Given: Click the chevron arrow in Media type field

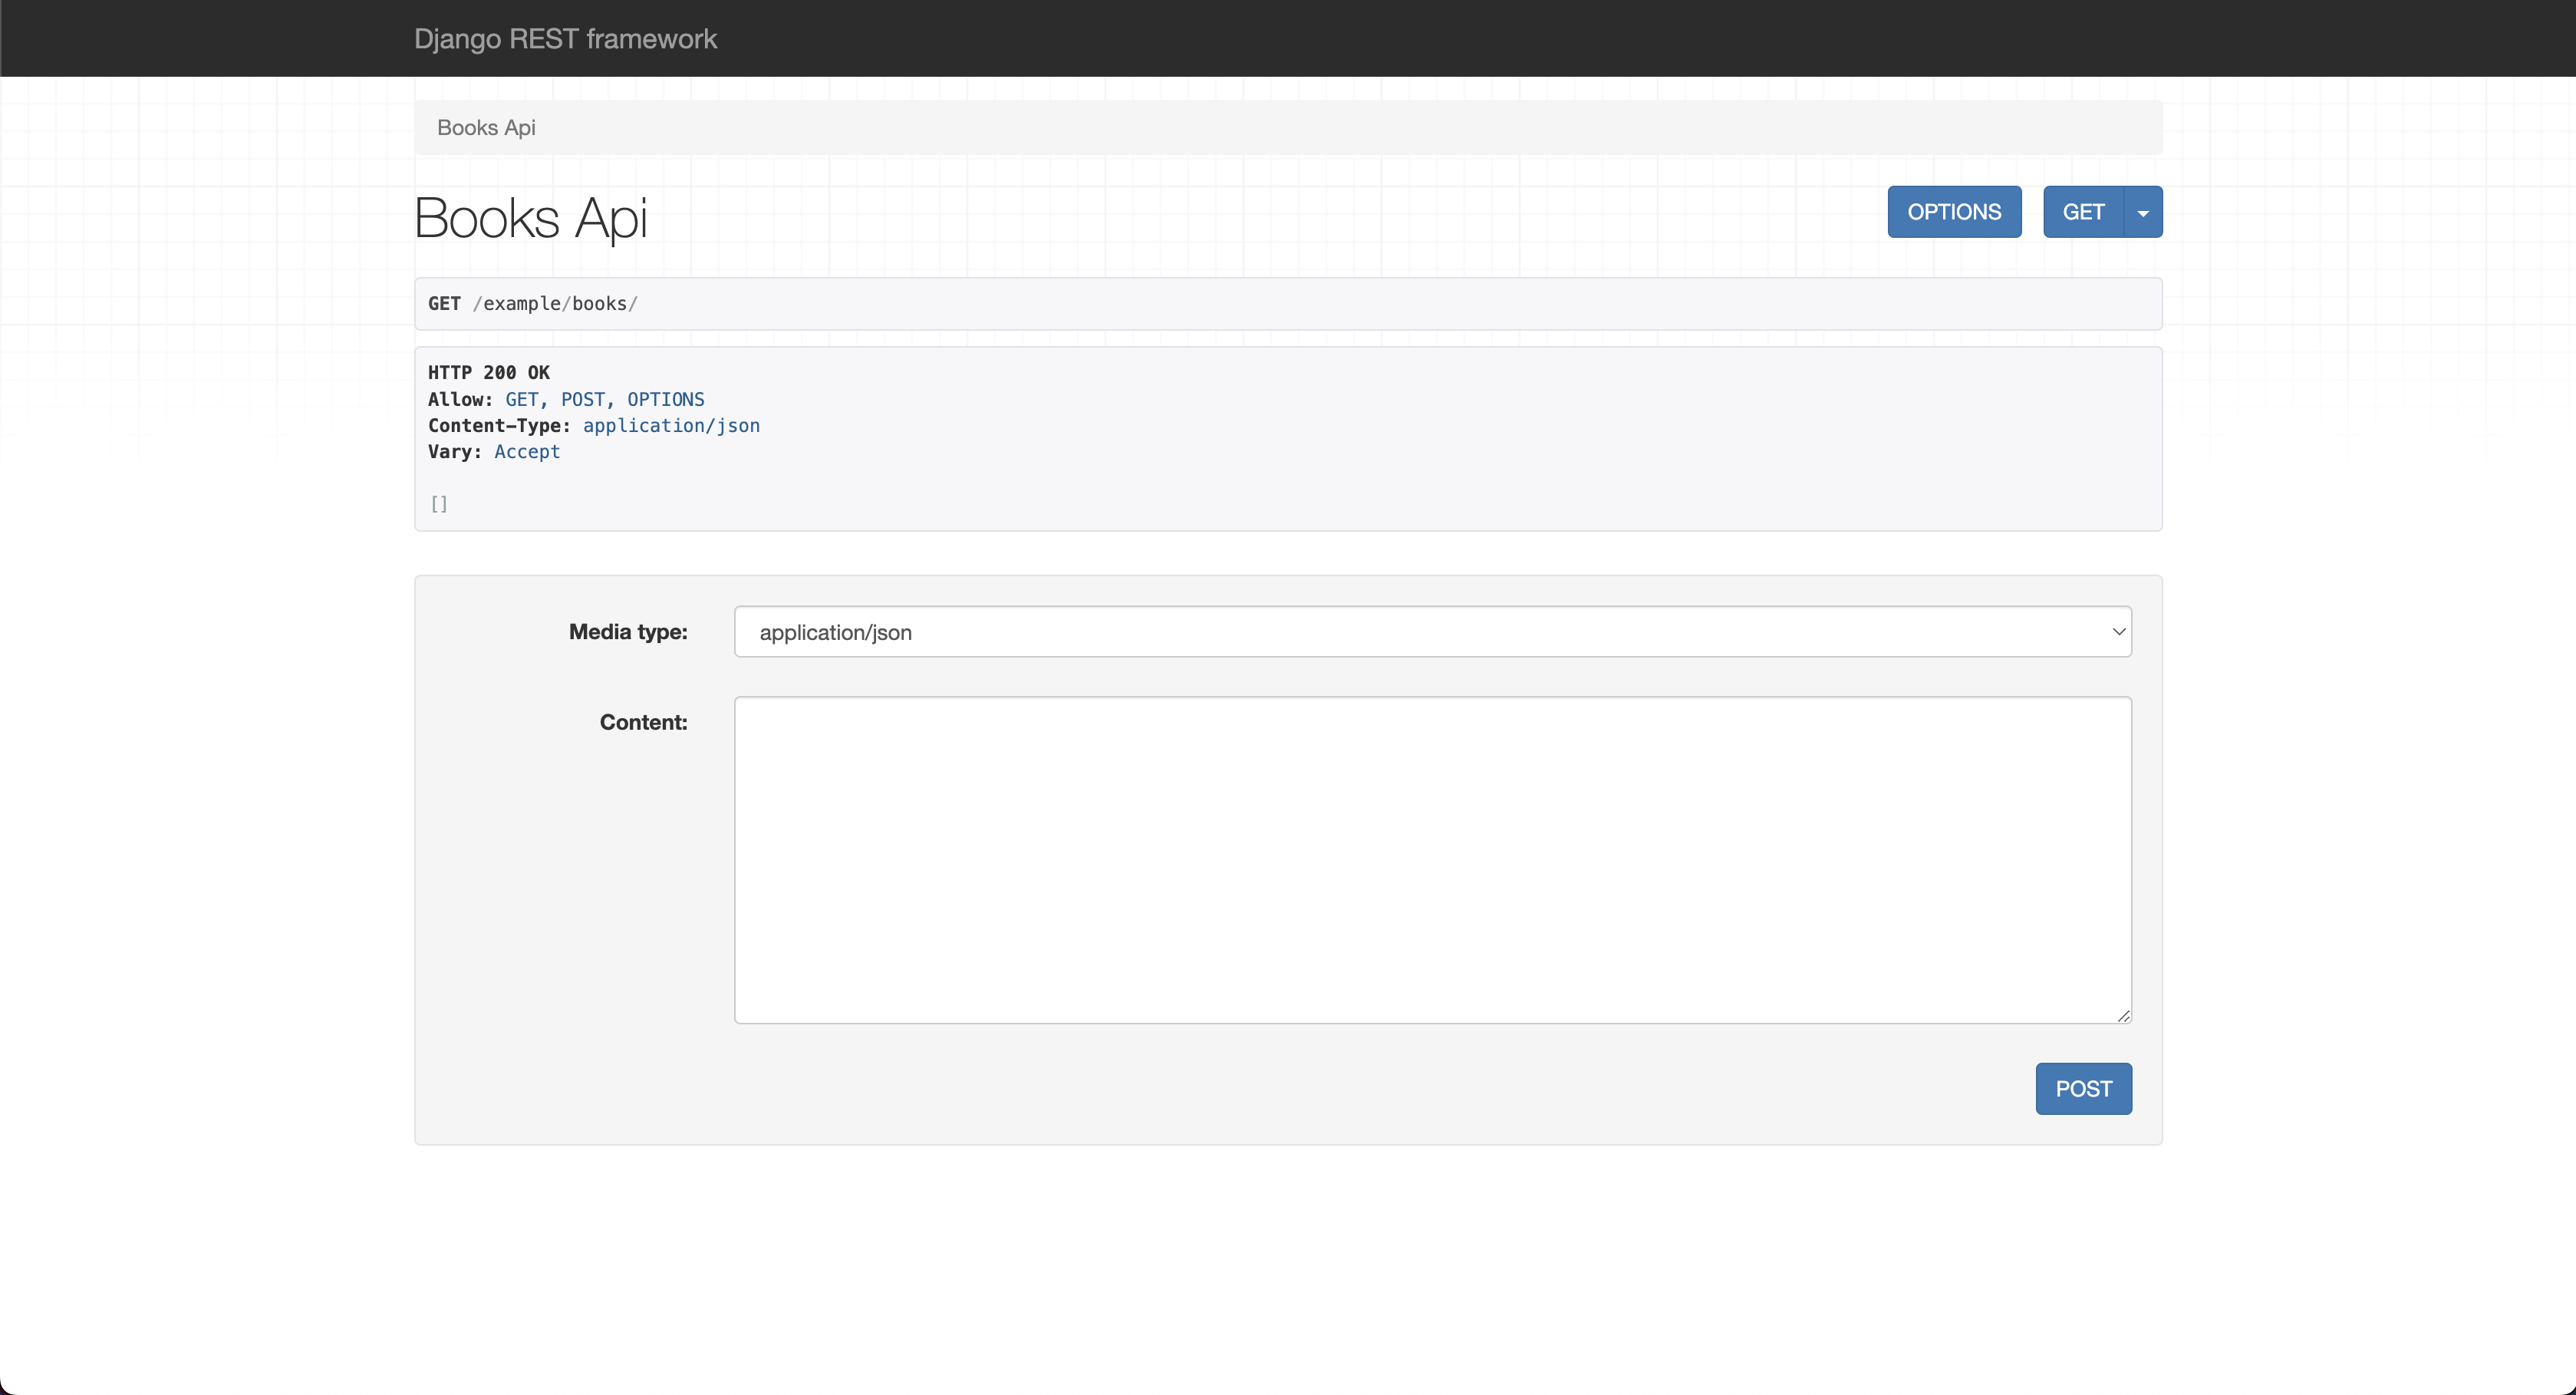Looking at the screenshot, I should pos(2118,632).
